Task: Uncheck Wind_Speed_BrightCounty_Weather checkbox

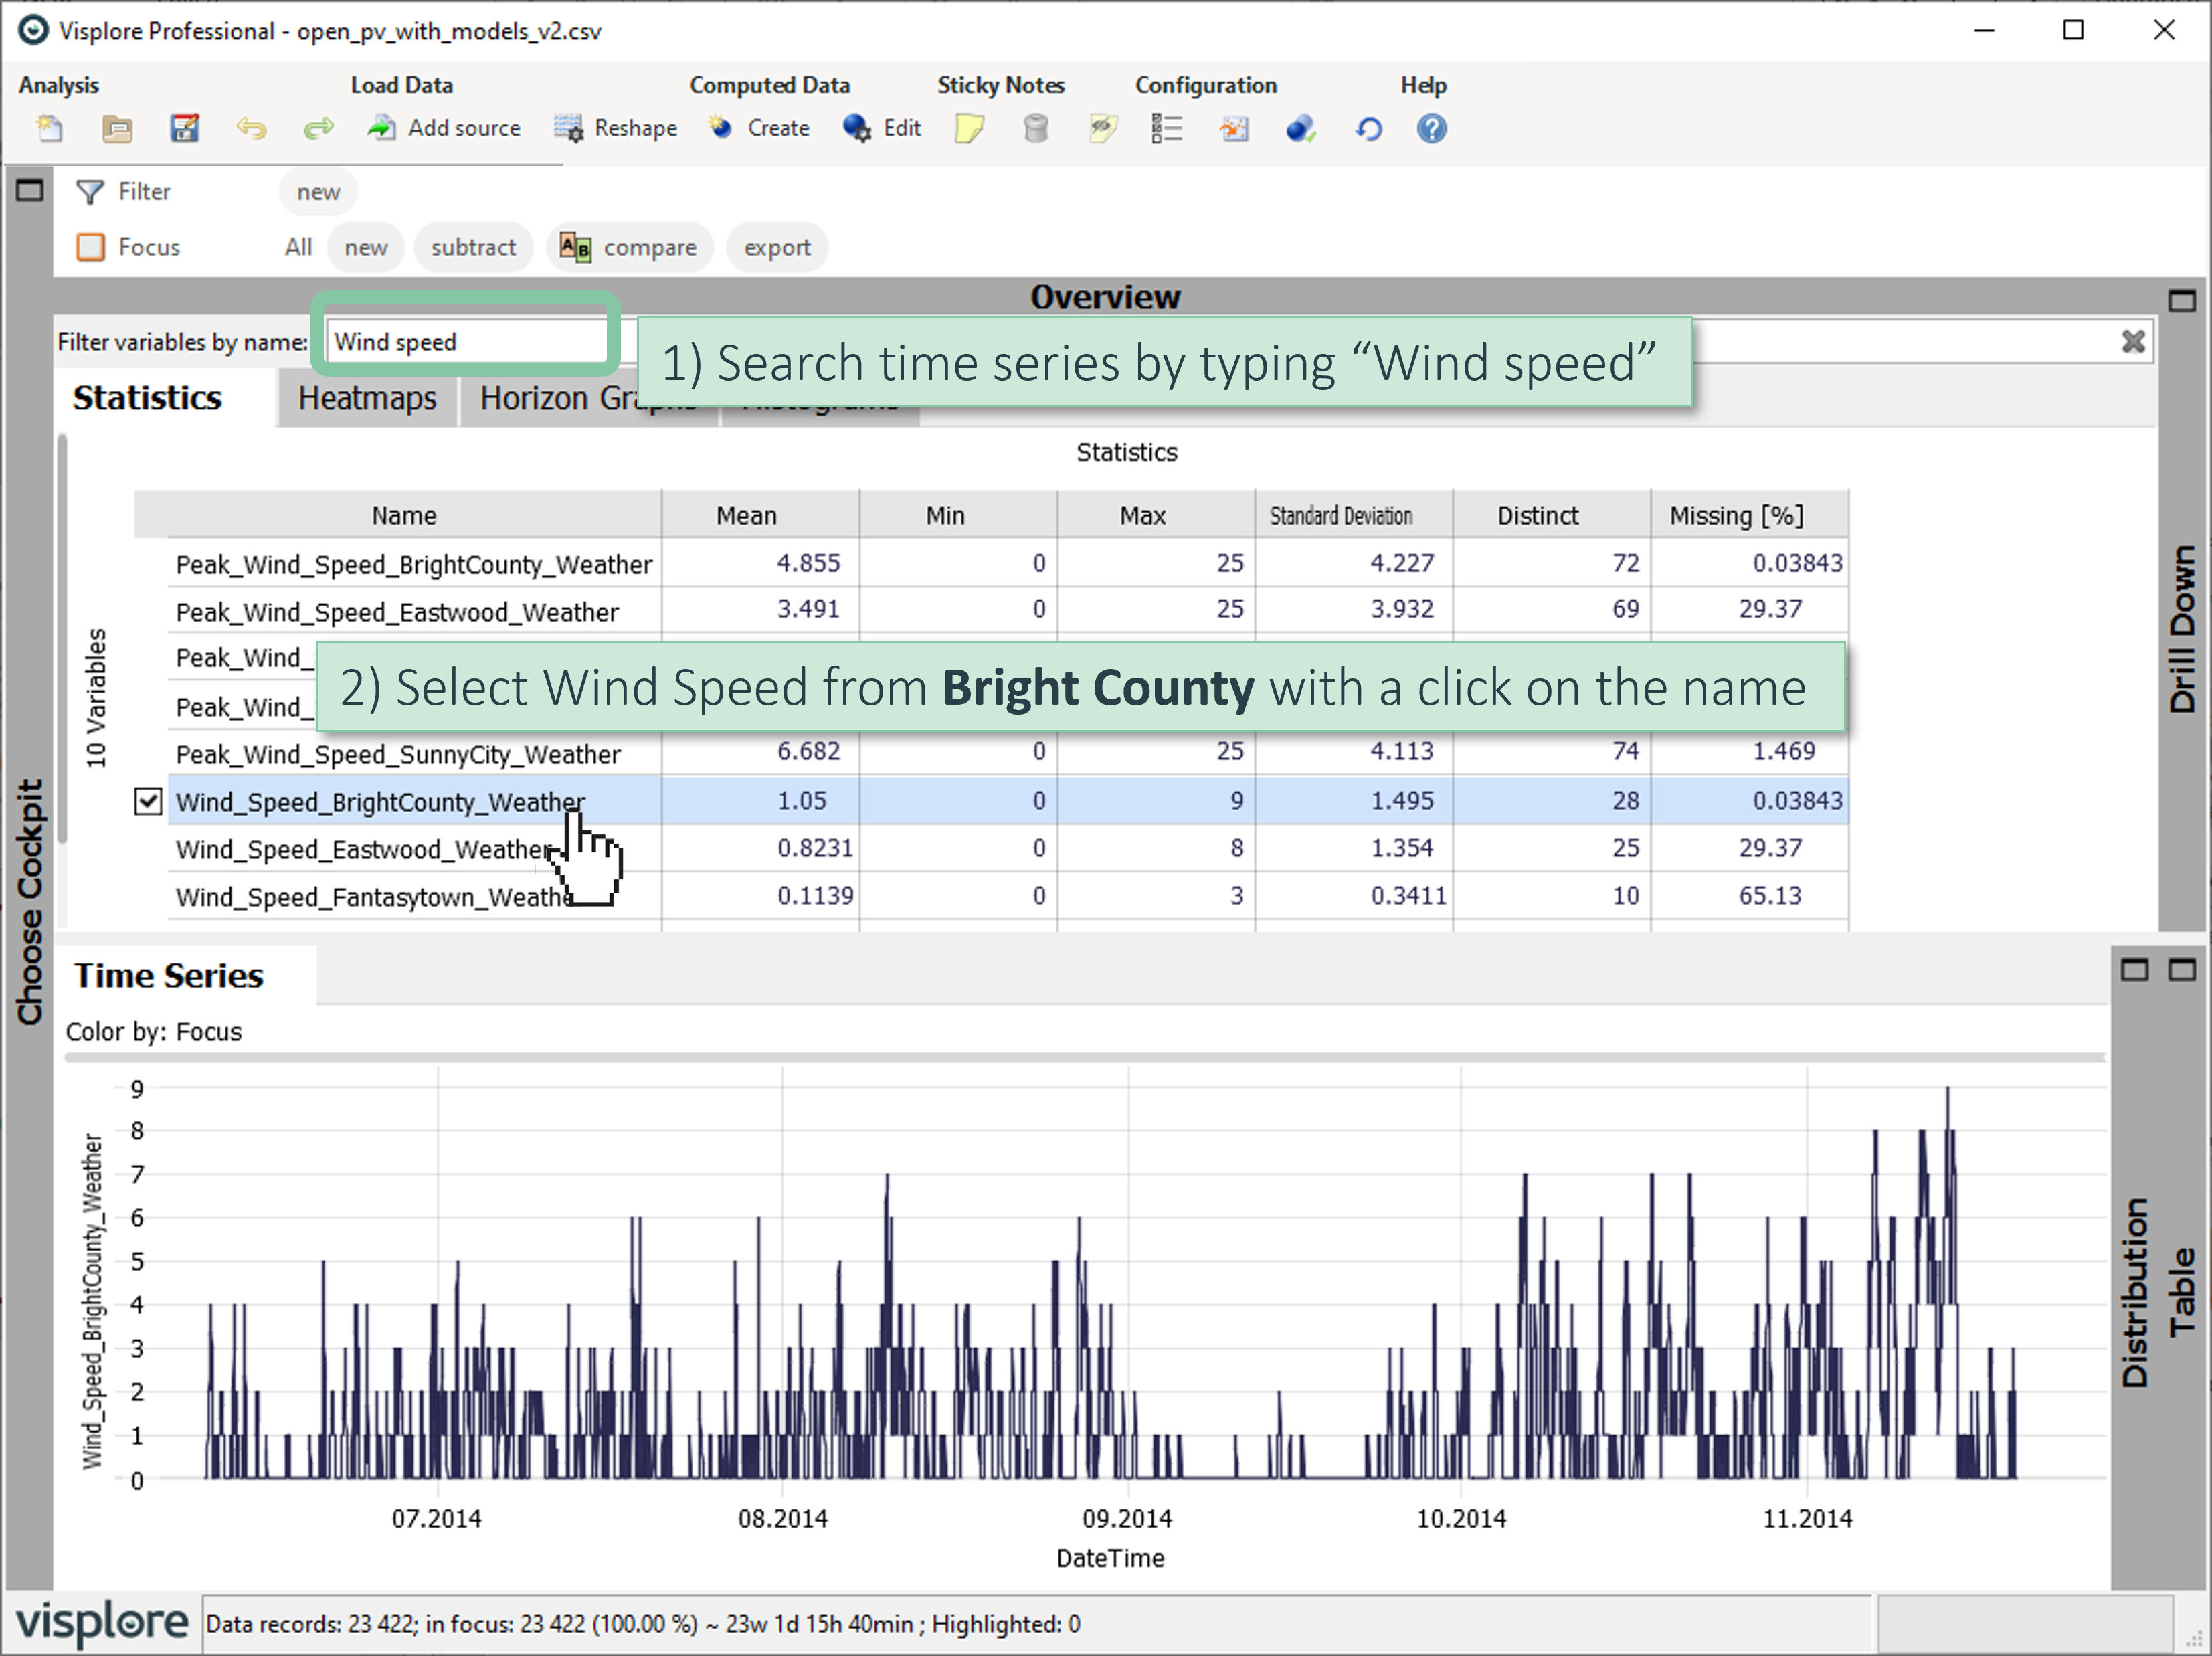Action: 148,801
